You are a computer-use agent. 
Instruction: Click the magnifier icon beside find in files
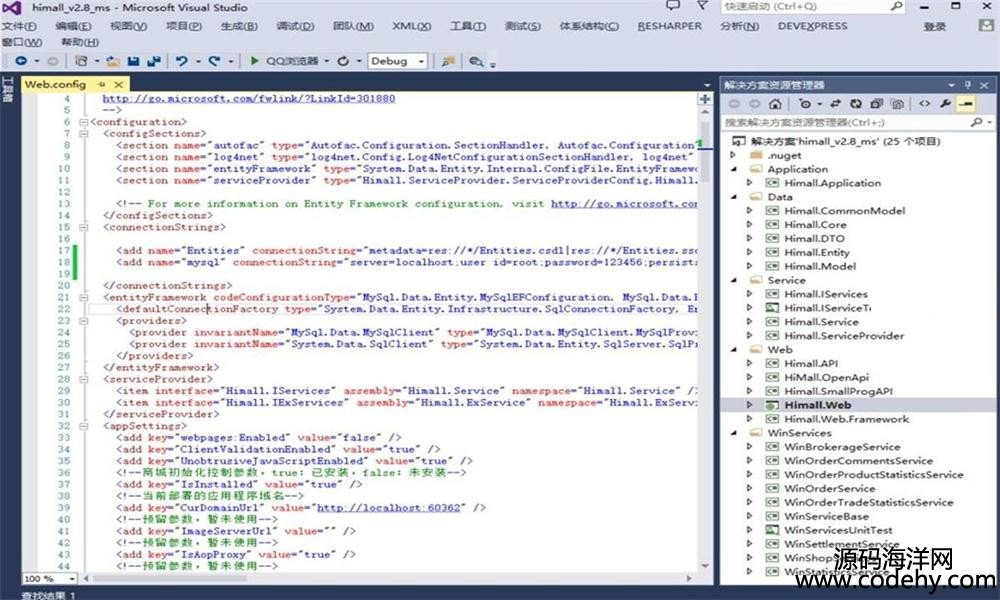pyautogui.click(x=476, y=61)
